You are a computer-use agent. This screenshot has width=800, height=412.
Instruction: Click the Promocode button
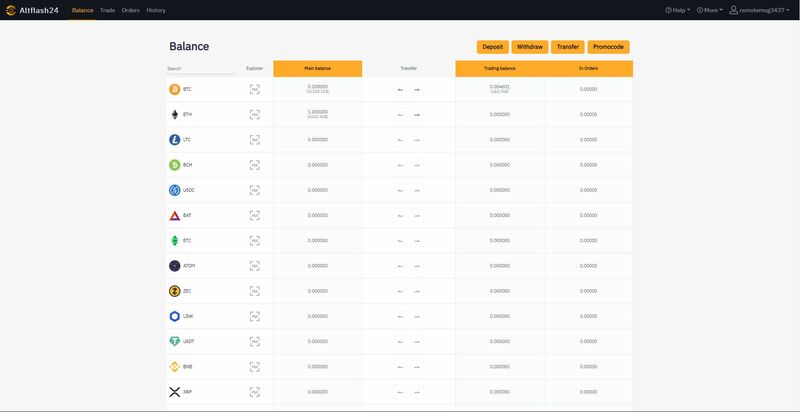pos(609,47)
